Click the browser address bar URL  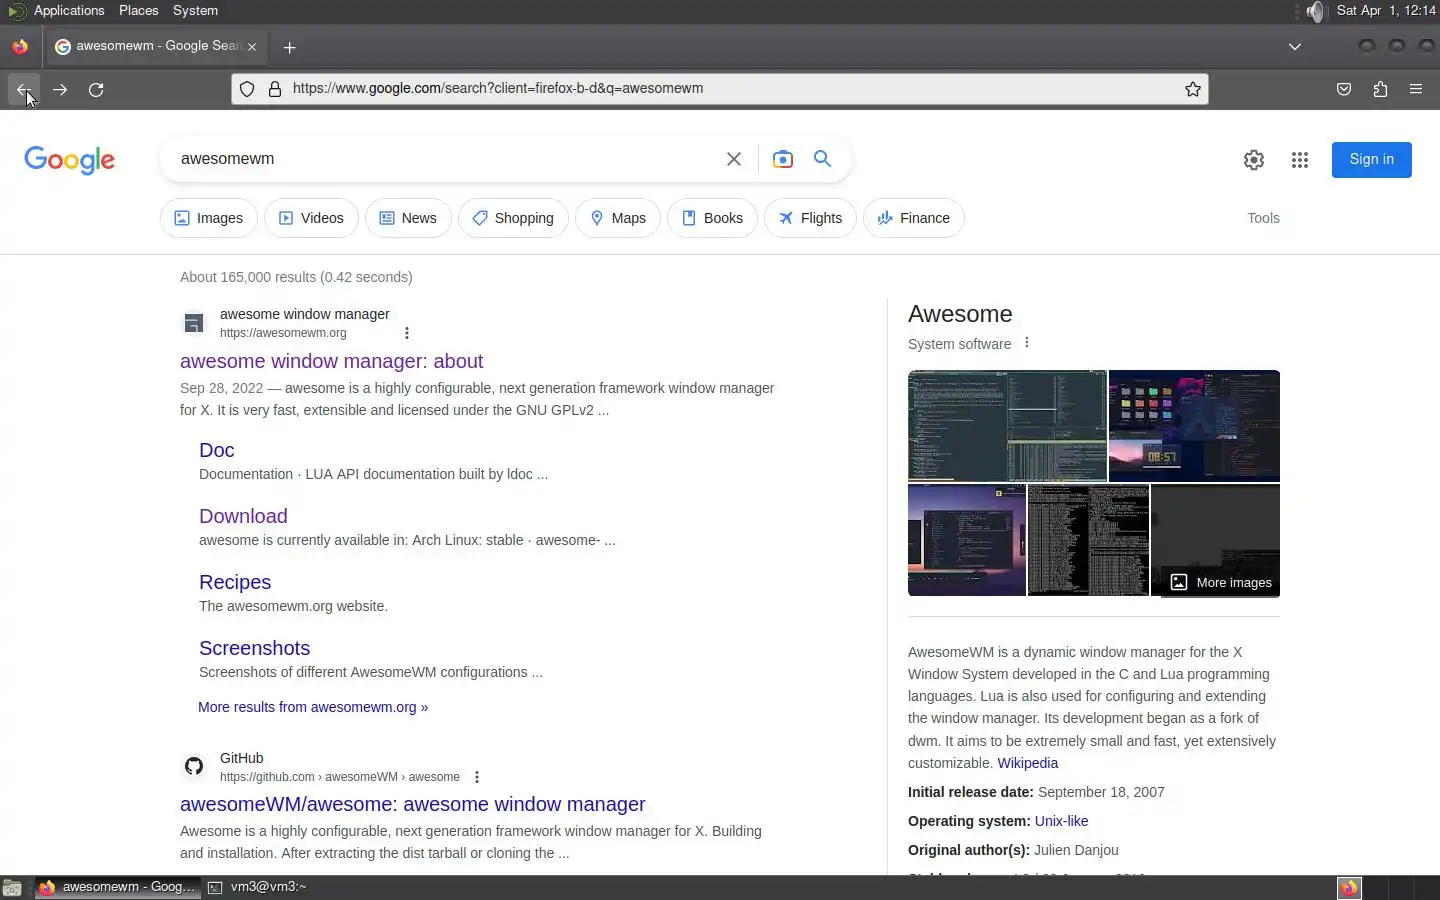[497, 89]
